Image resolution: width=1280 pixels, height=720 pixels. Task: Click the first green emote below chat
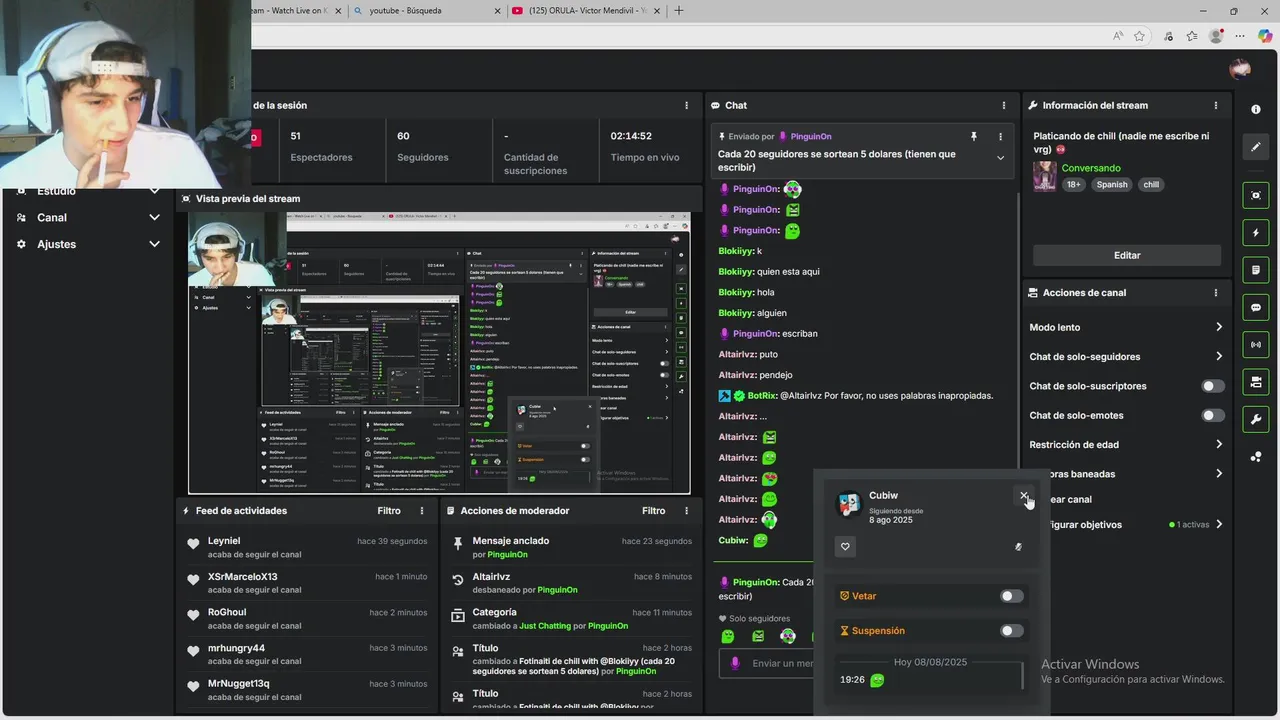point(728,636)
